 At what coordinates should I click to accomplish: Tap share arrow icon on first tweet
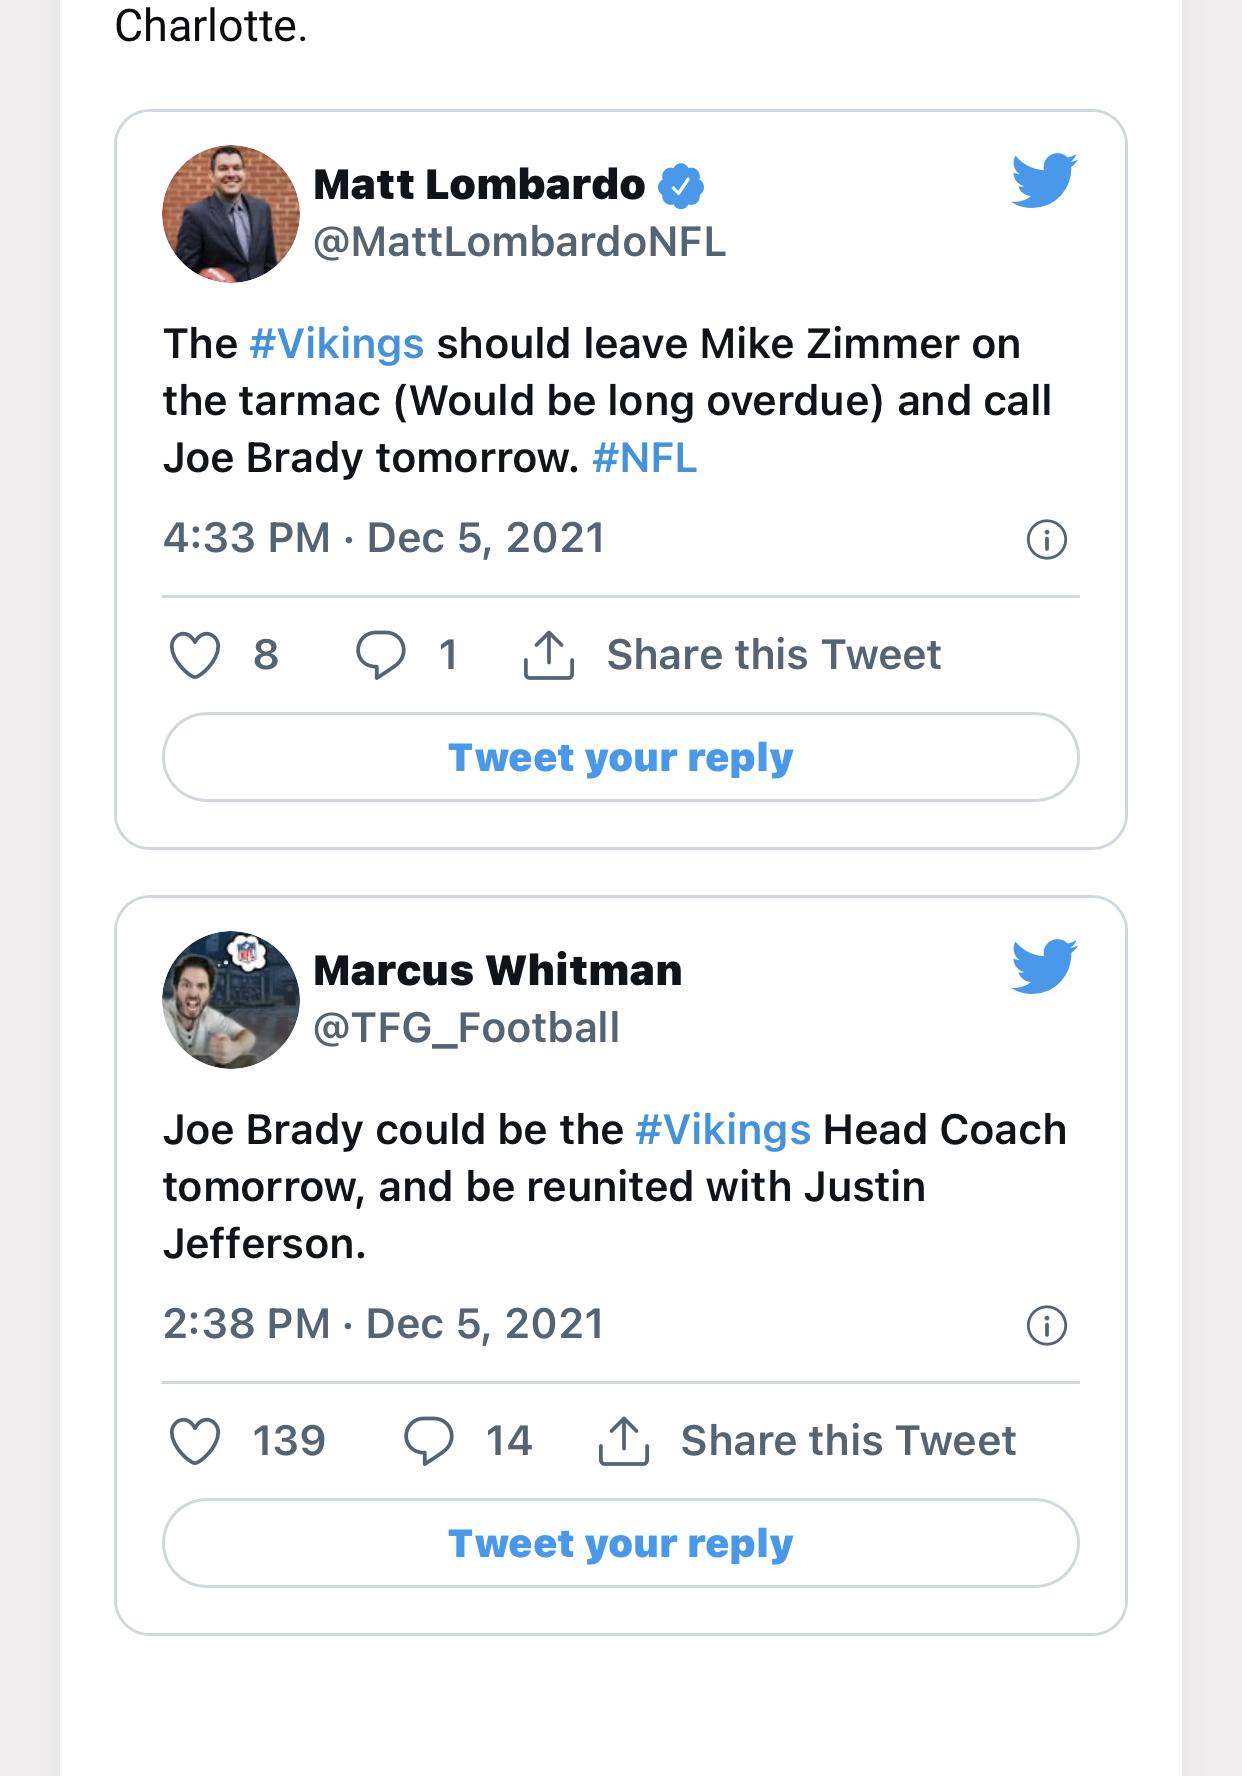tap(549, 655)
